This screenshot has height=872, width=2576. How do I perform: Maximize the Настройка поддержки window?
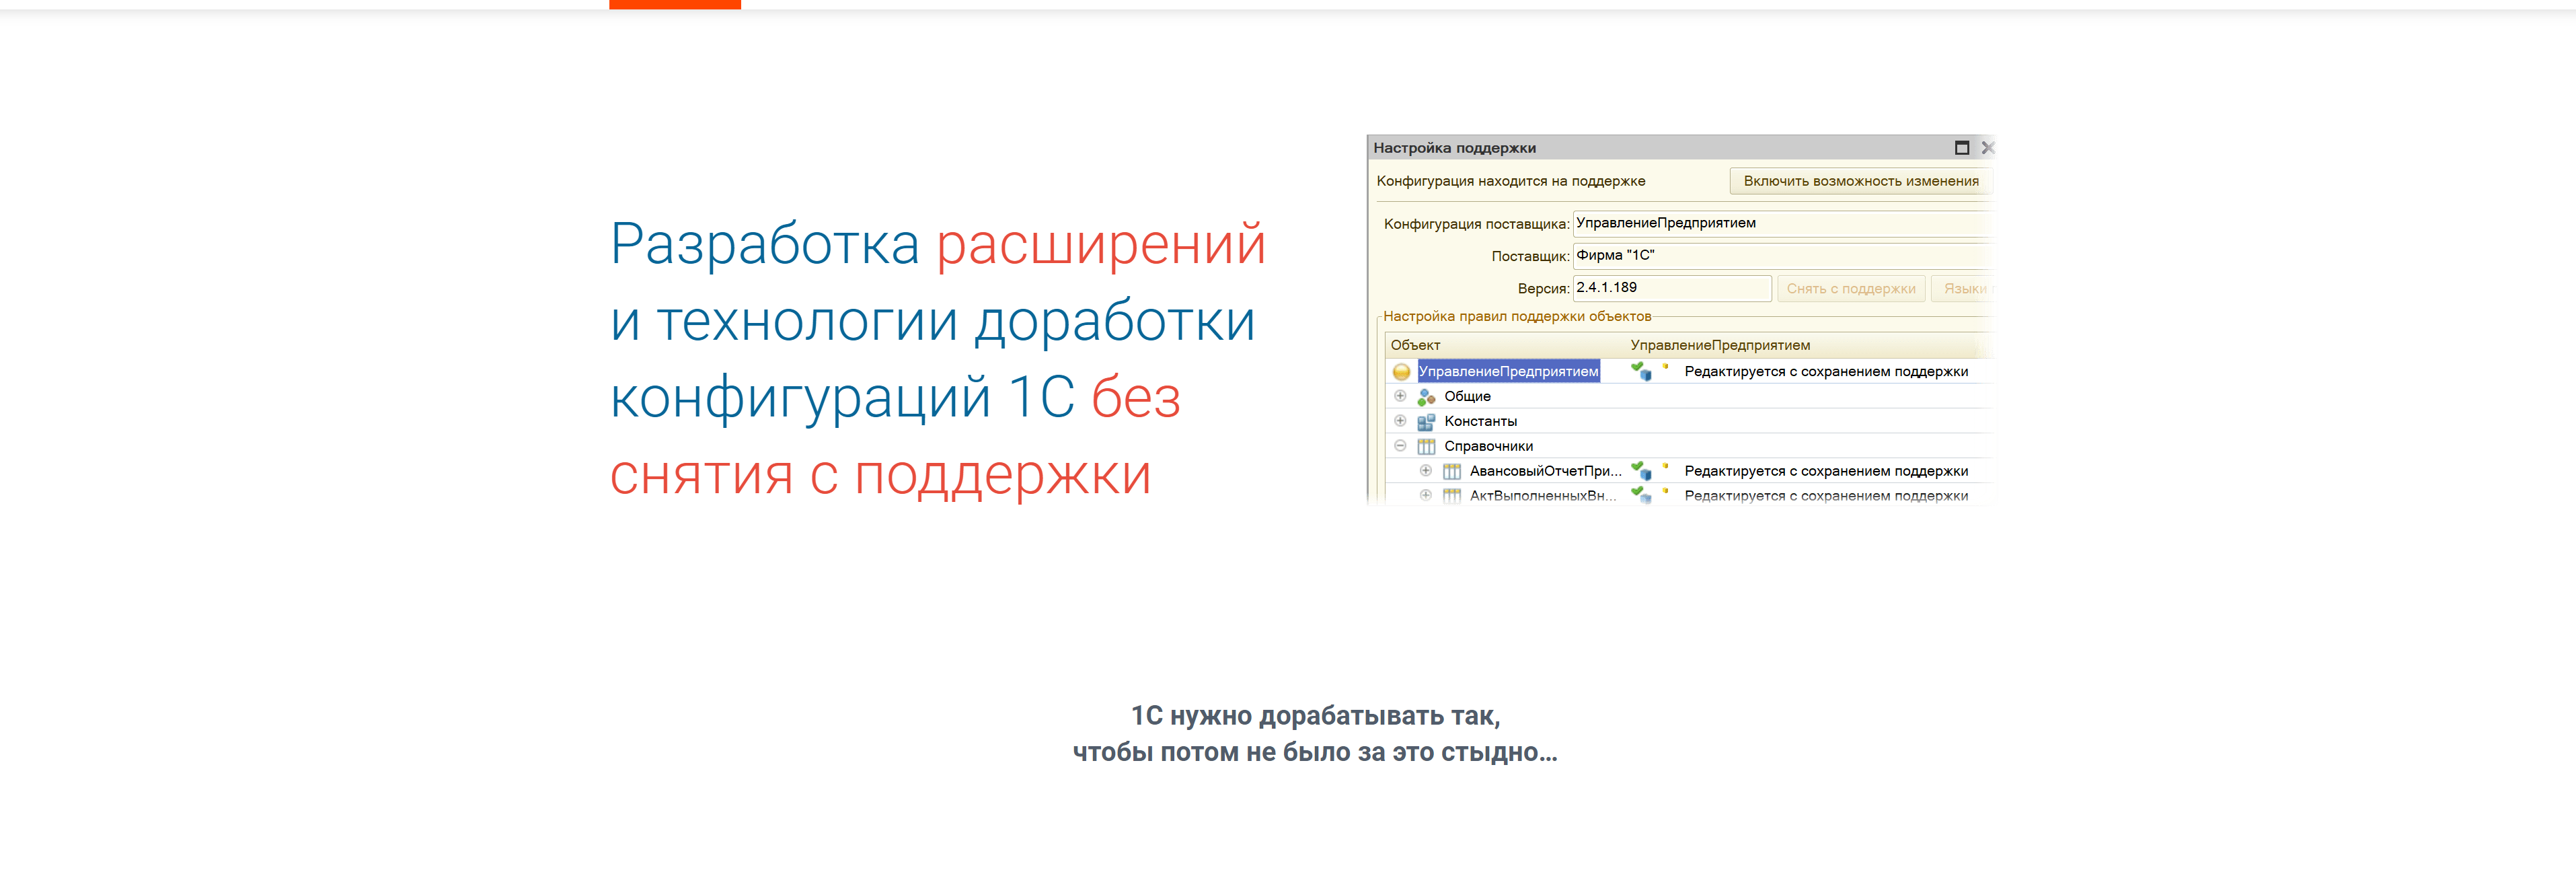(x=1961, y=148)
